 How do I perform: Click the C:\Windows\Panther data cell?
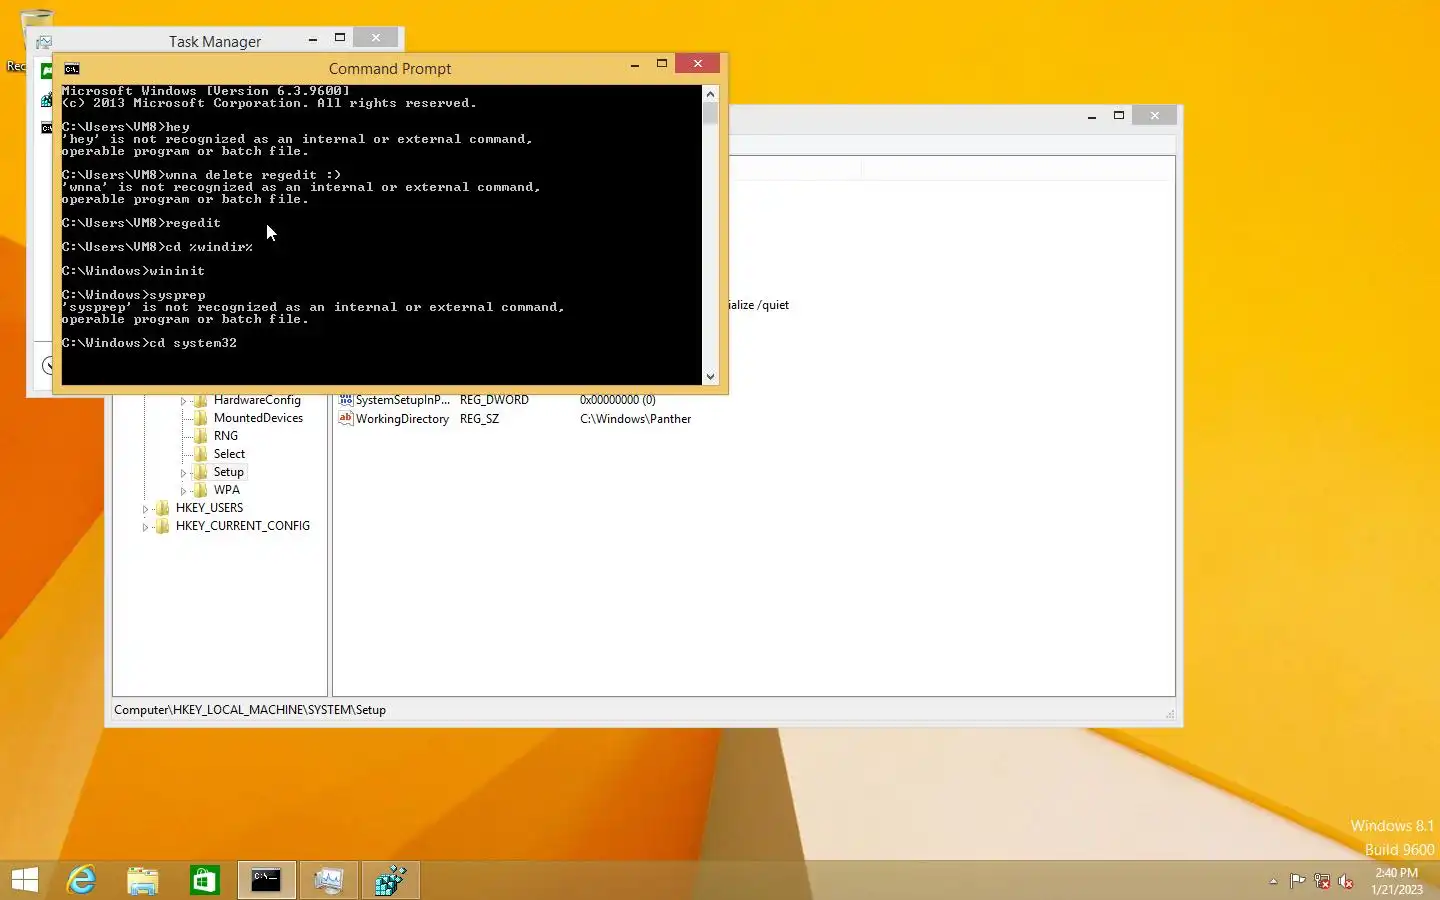[x=635, y=419]
